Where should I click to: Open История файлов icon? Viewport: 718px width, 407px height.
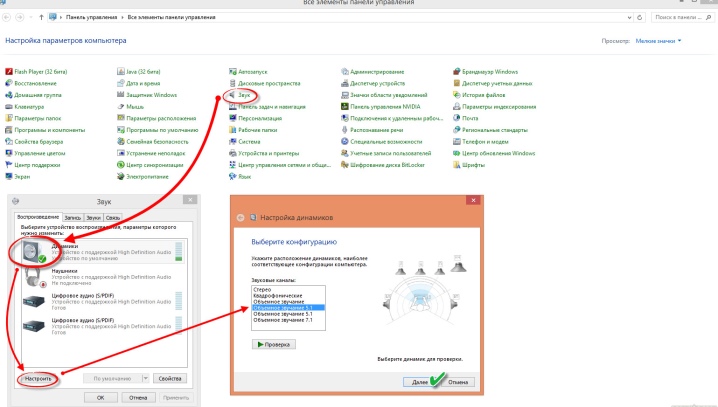[457, 95]
